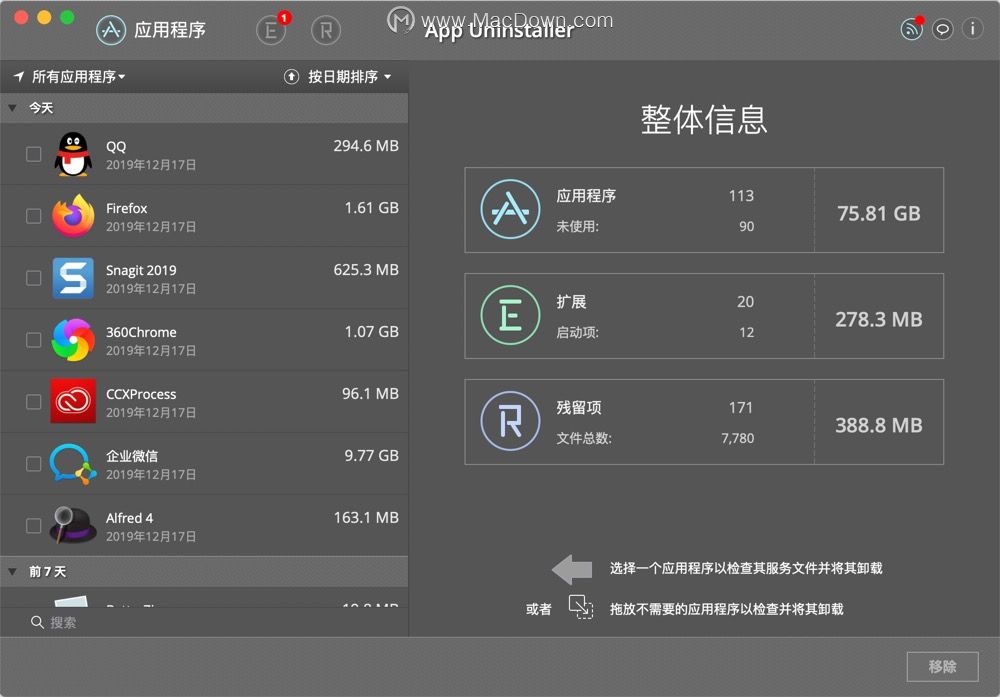Click the 未使用 label
1000x697 pixels.
[x=577, y=226]
